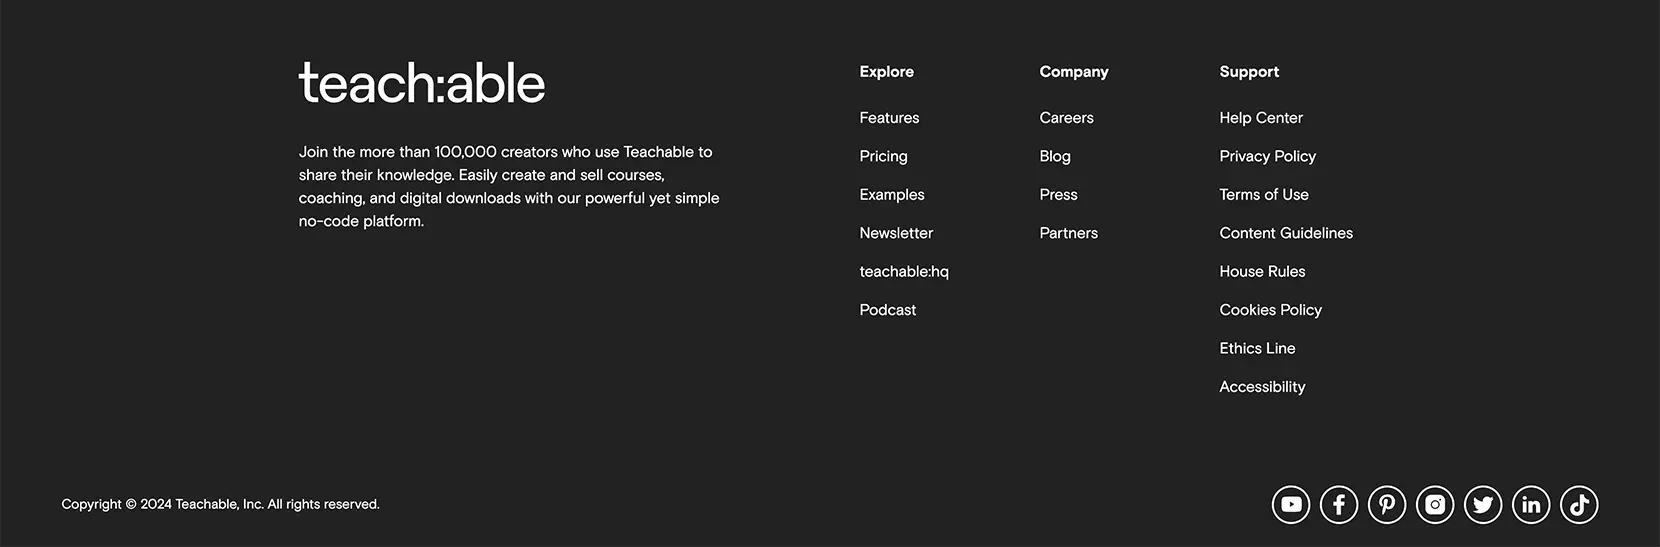
Task: Click the teach:able logo
Action: pyautogui.click(x=422, y=84)
